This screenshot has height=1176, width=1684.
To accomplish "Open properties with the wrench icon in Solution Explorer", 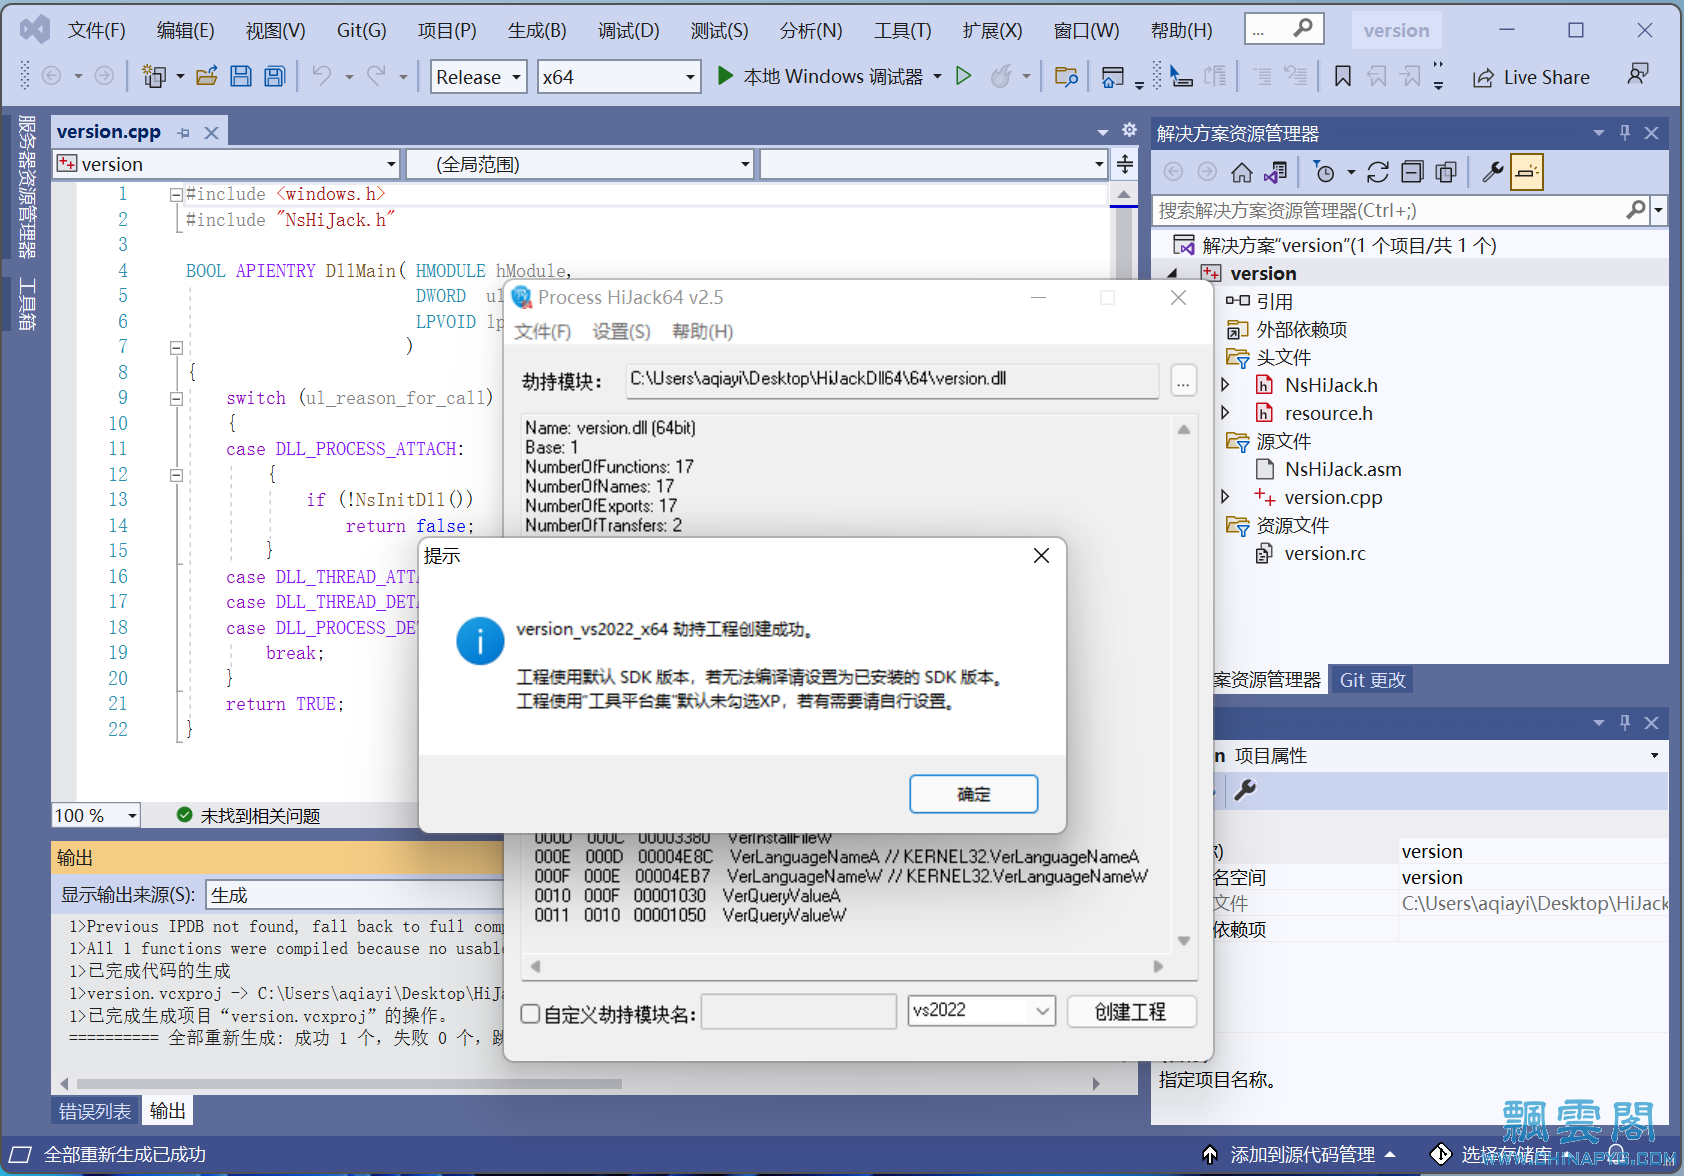I will click(1492, 172).
